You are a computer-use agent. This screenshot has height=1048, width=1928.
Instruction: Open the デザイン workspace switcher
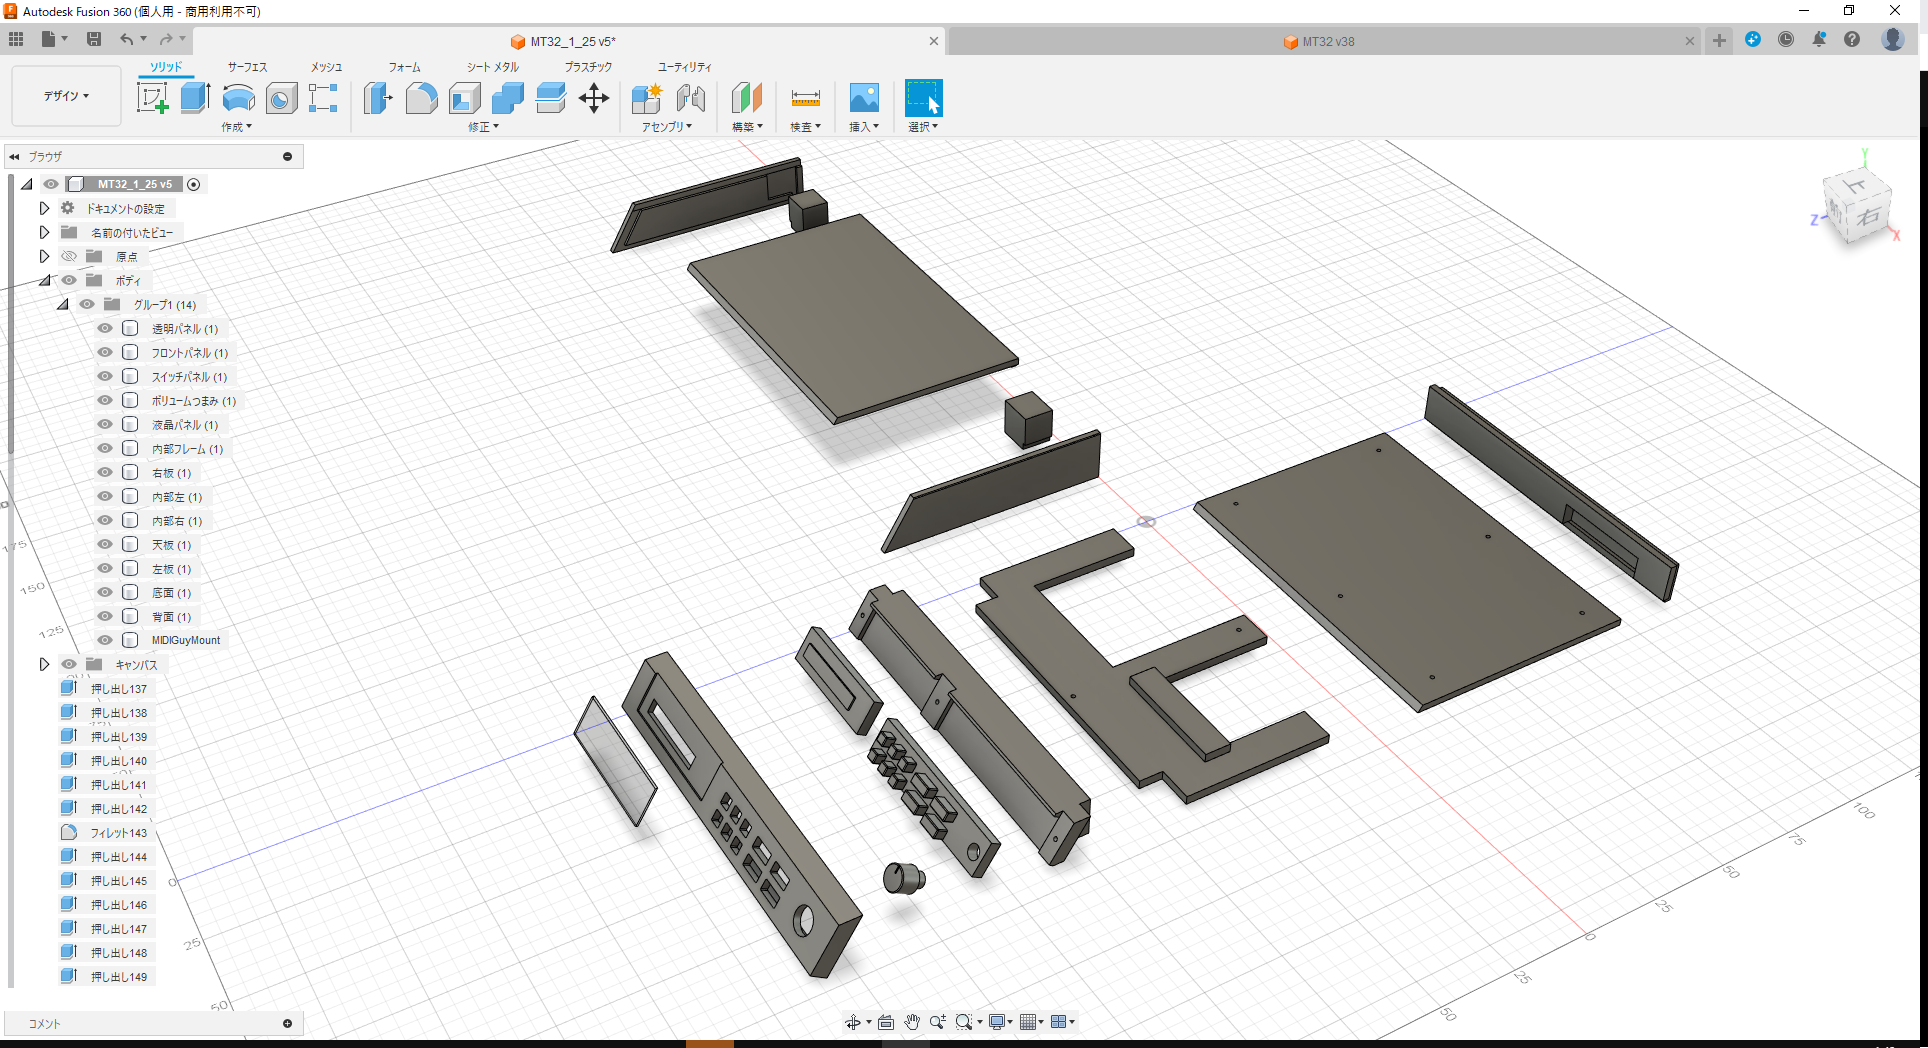tap(66, 96)
